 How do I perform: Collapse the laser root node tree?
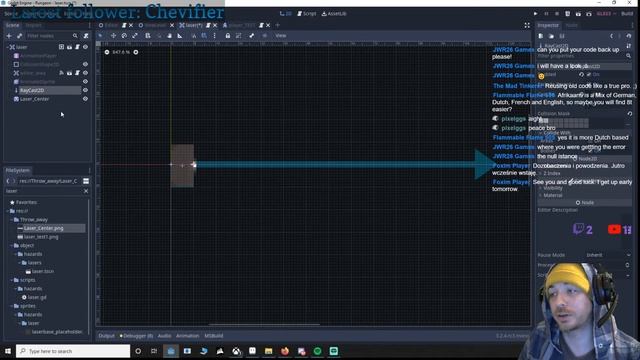[x=7, y=47]
